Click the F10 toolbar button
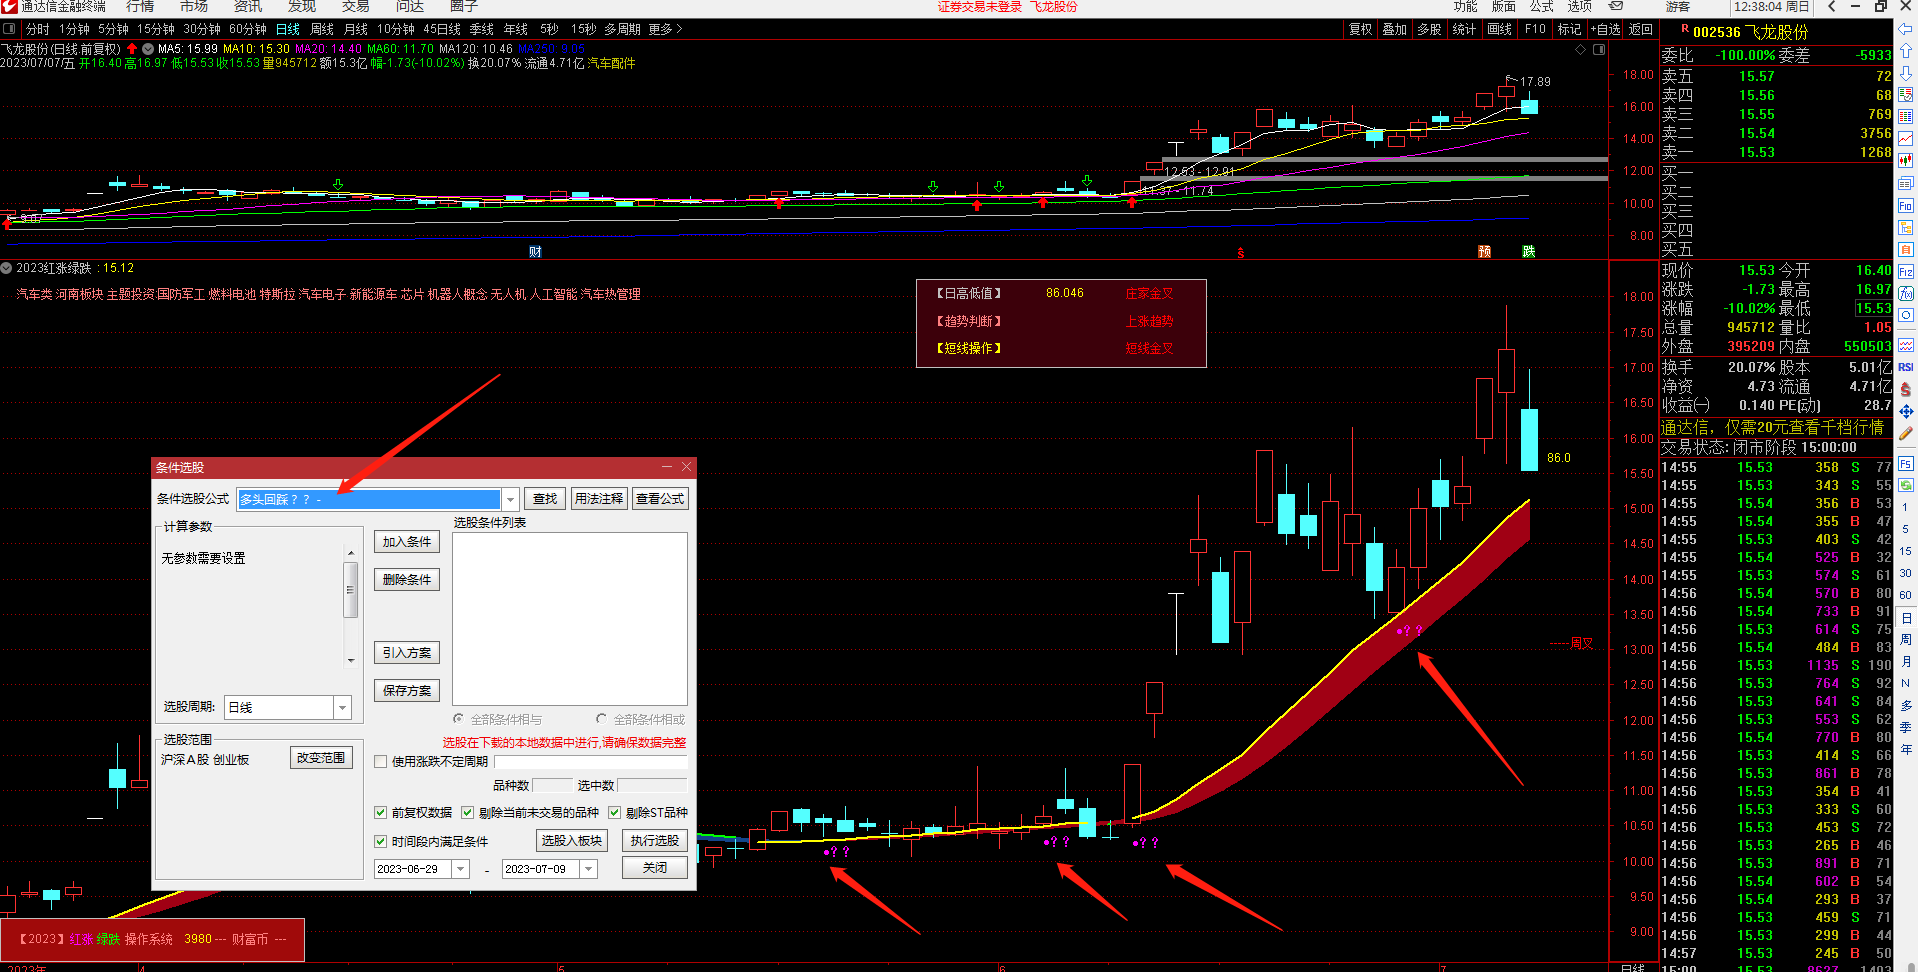Screen dimensions: 1918x972 [x=1535, y=29]
